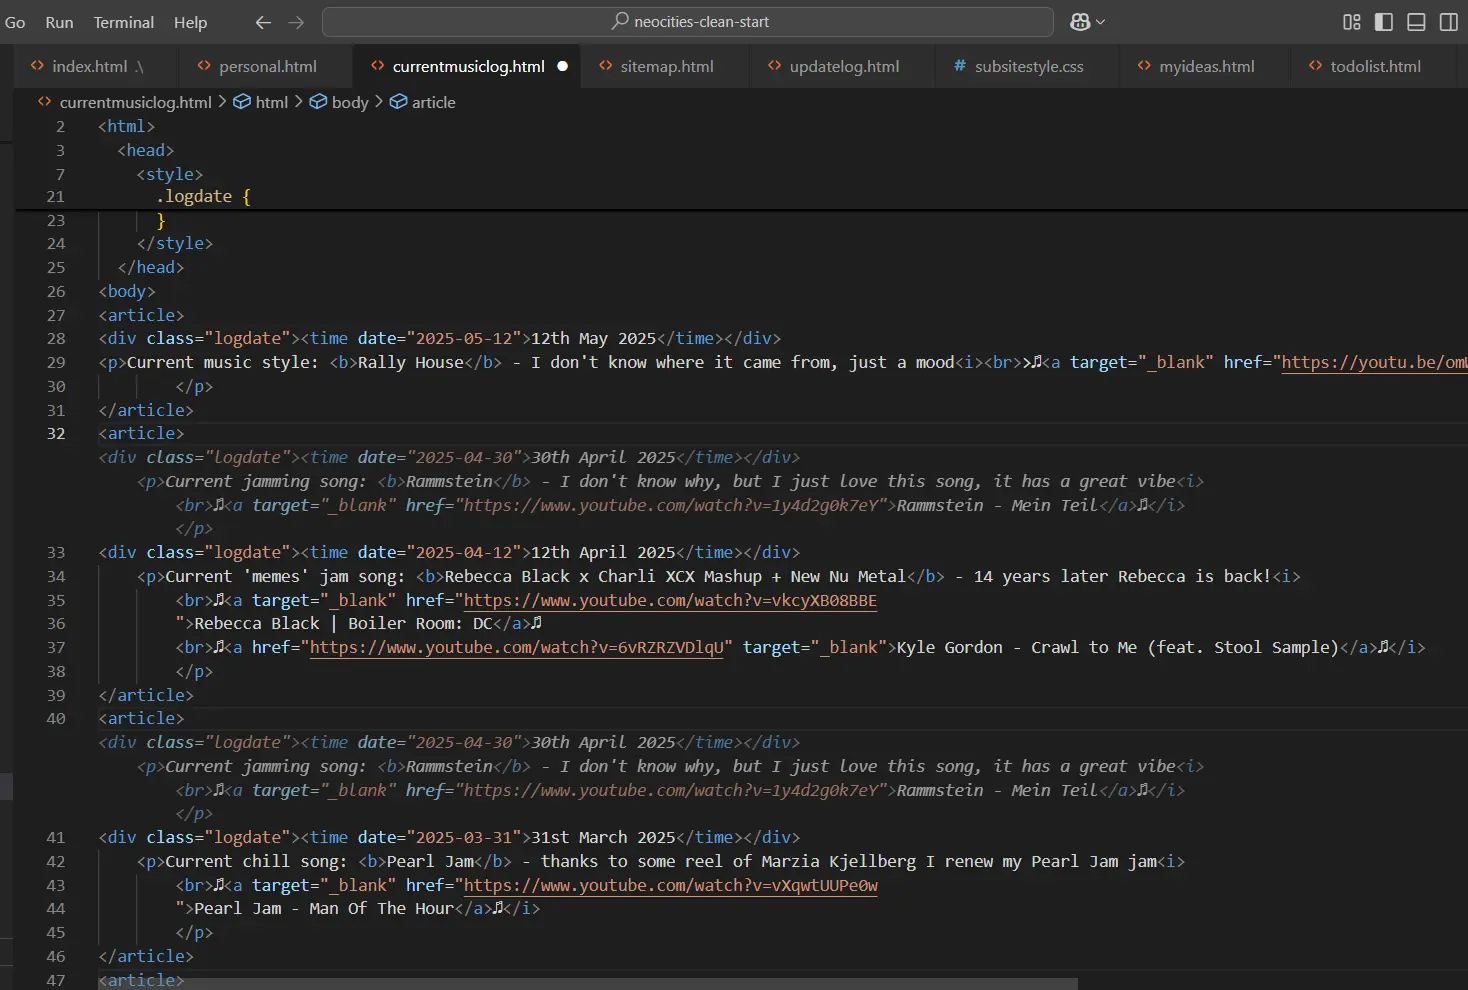1468x990 pixels.
Task: Click the youtube link ending 6vRZRZVDlqU
Action: (516, 647)
